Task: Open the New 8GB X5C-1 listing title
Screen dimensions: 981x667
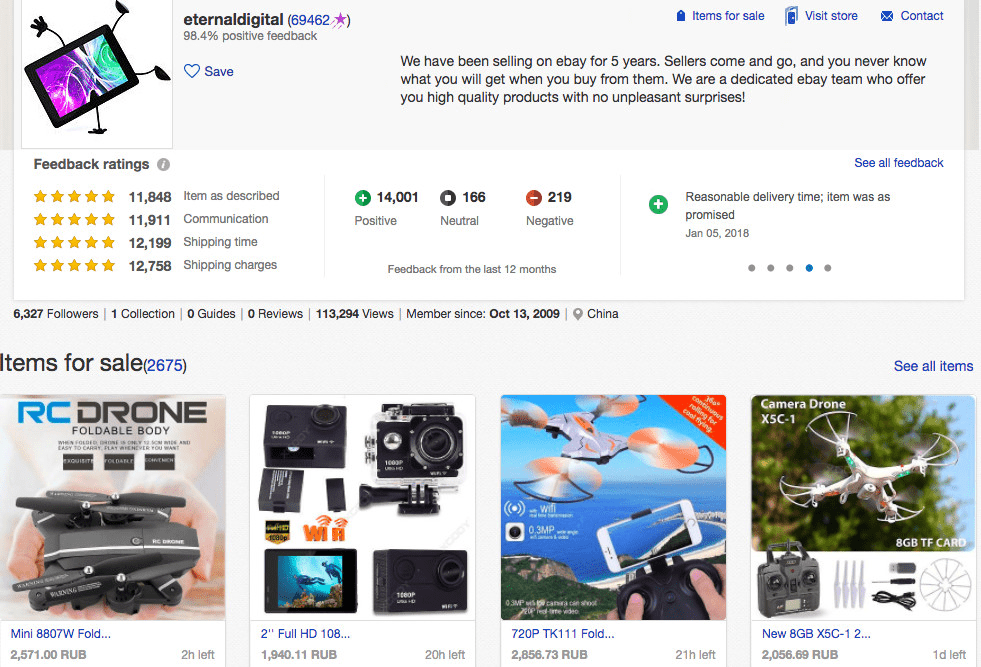Action: click(x=816, y=634)
